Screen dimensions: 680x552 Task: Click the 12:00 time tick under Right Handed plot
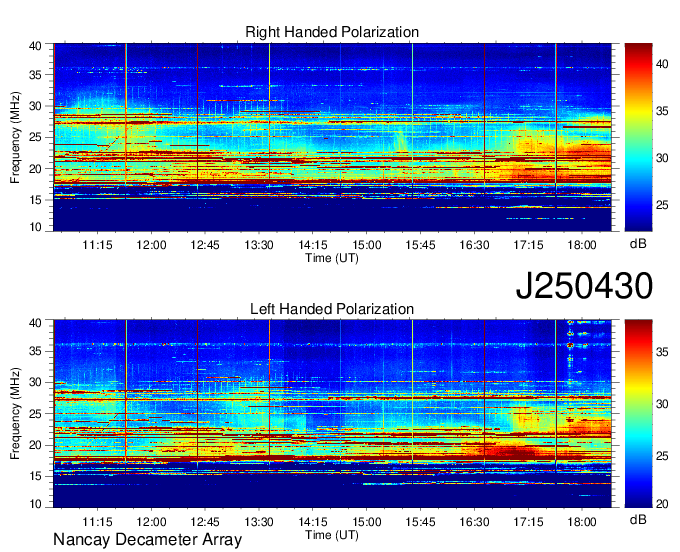tap(151, 245)
